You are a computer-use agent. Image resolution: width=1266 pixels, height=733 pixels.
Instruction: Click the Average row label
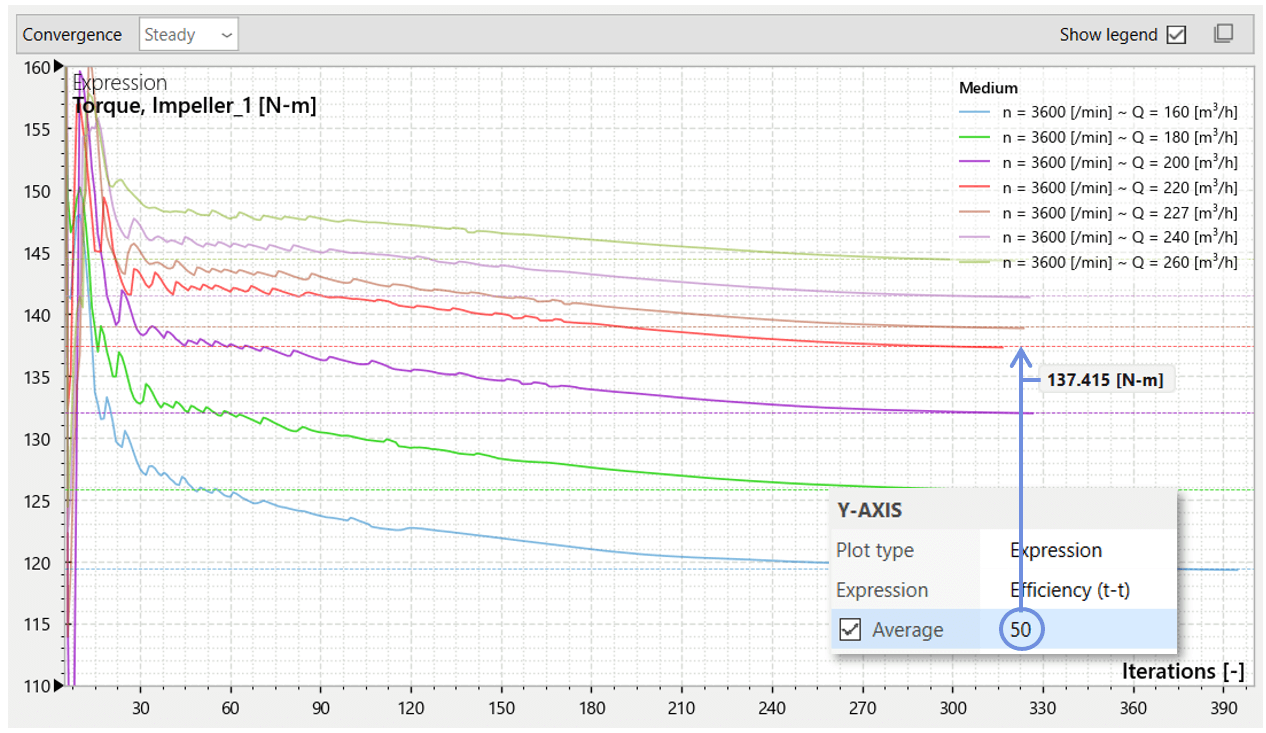[x=907, y=630]
